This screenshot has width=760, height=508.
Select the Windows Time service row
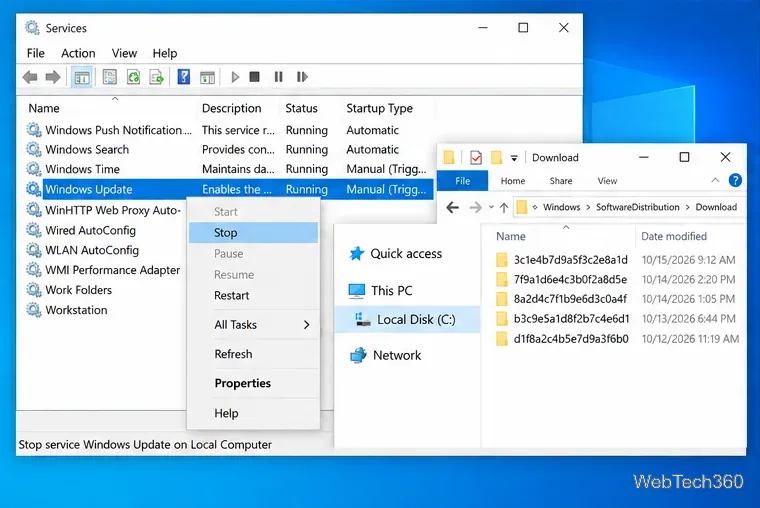point(229,169)
